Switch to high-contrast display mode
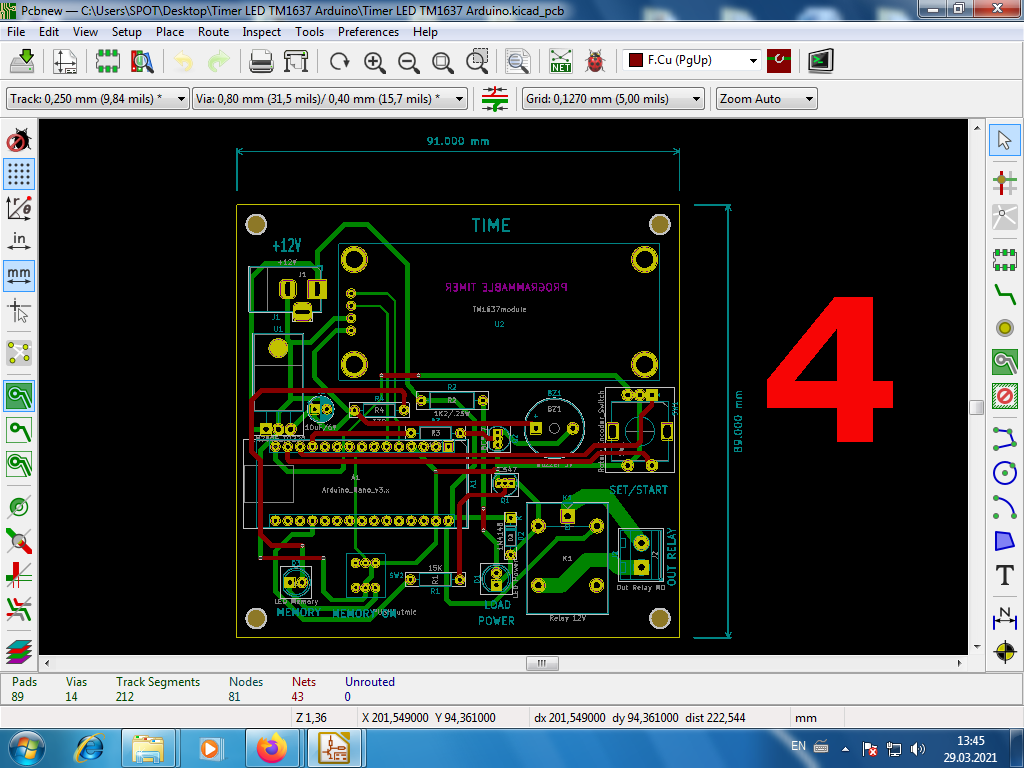1024x768 pixels. [19, 612]
